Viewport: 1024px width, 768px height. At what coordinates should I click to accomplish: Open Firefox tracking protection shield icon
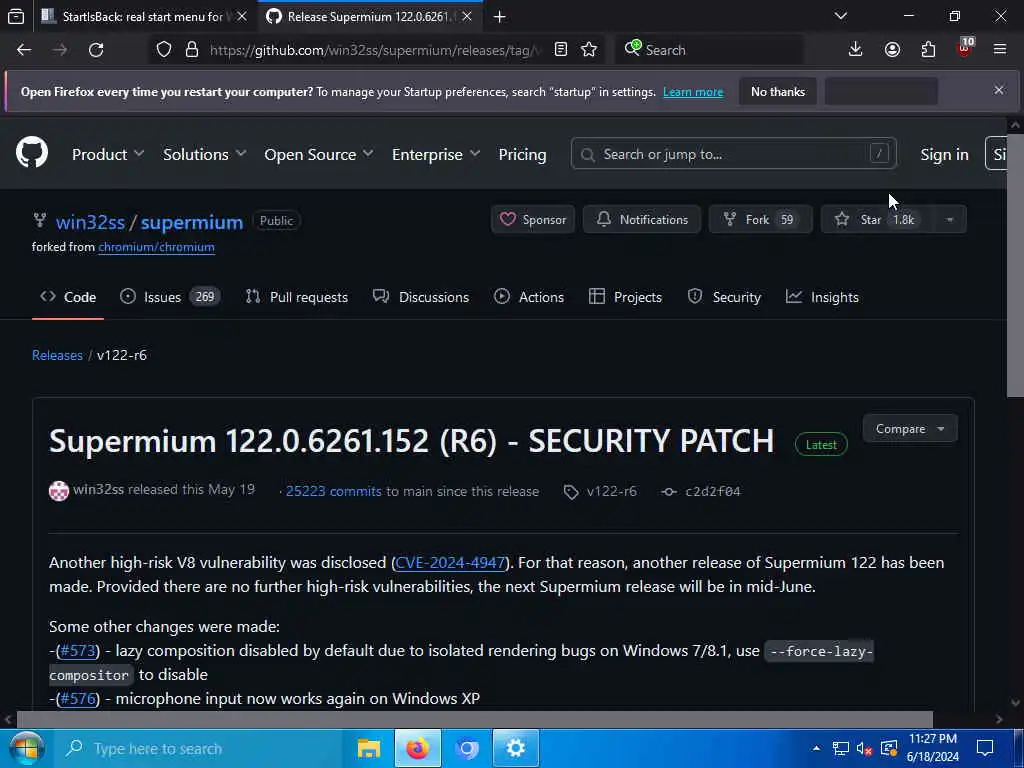point(164,50)
